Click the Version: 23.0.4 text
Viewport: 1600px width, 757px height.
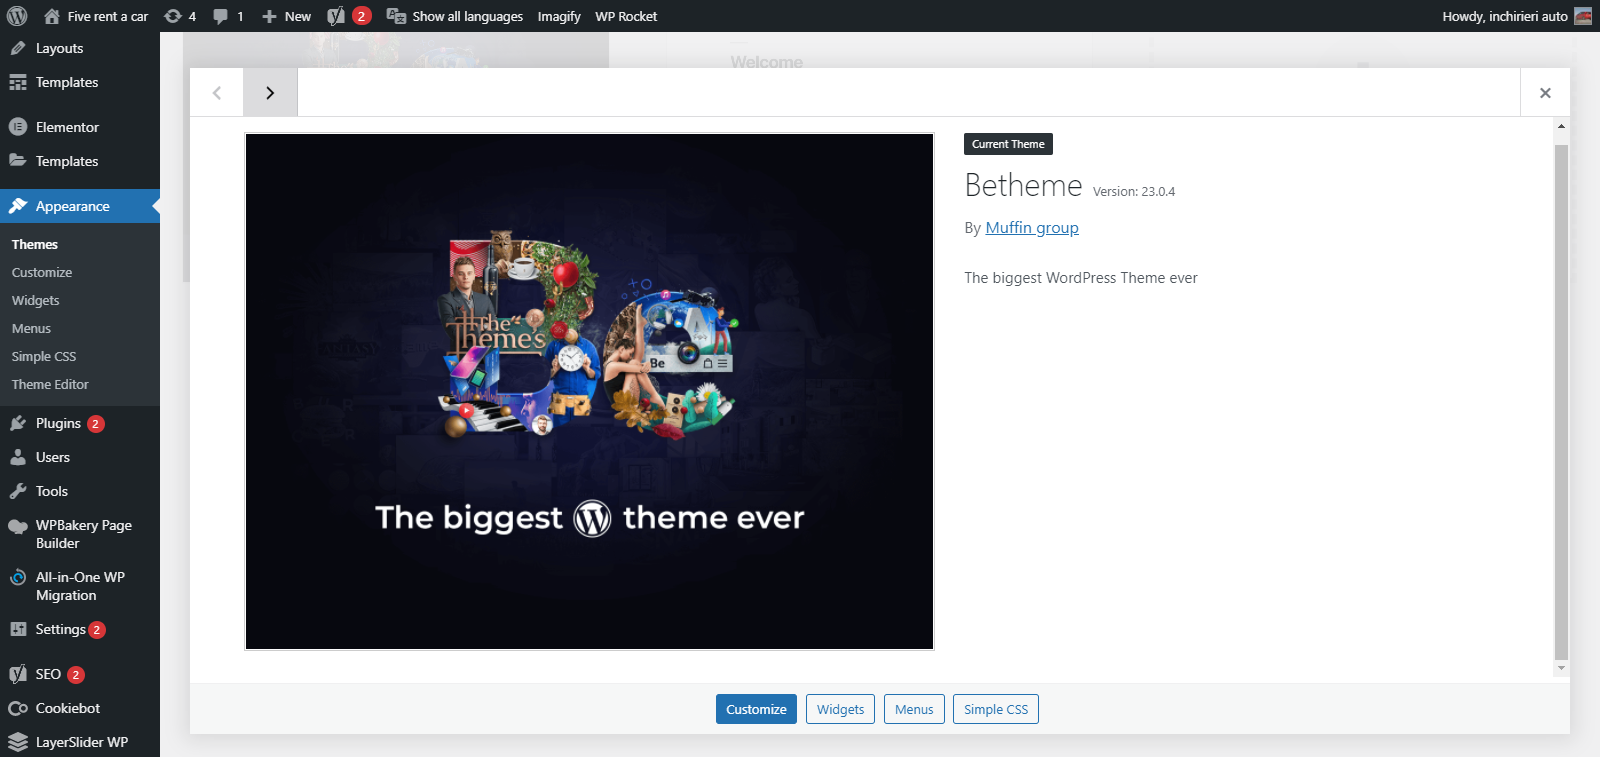[1134, 191]
